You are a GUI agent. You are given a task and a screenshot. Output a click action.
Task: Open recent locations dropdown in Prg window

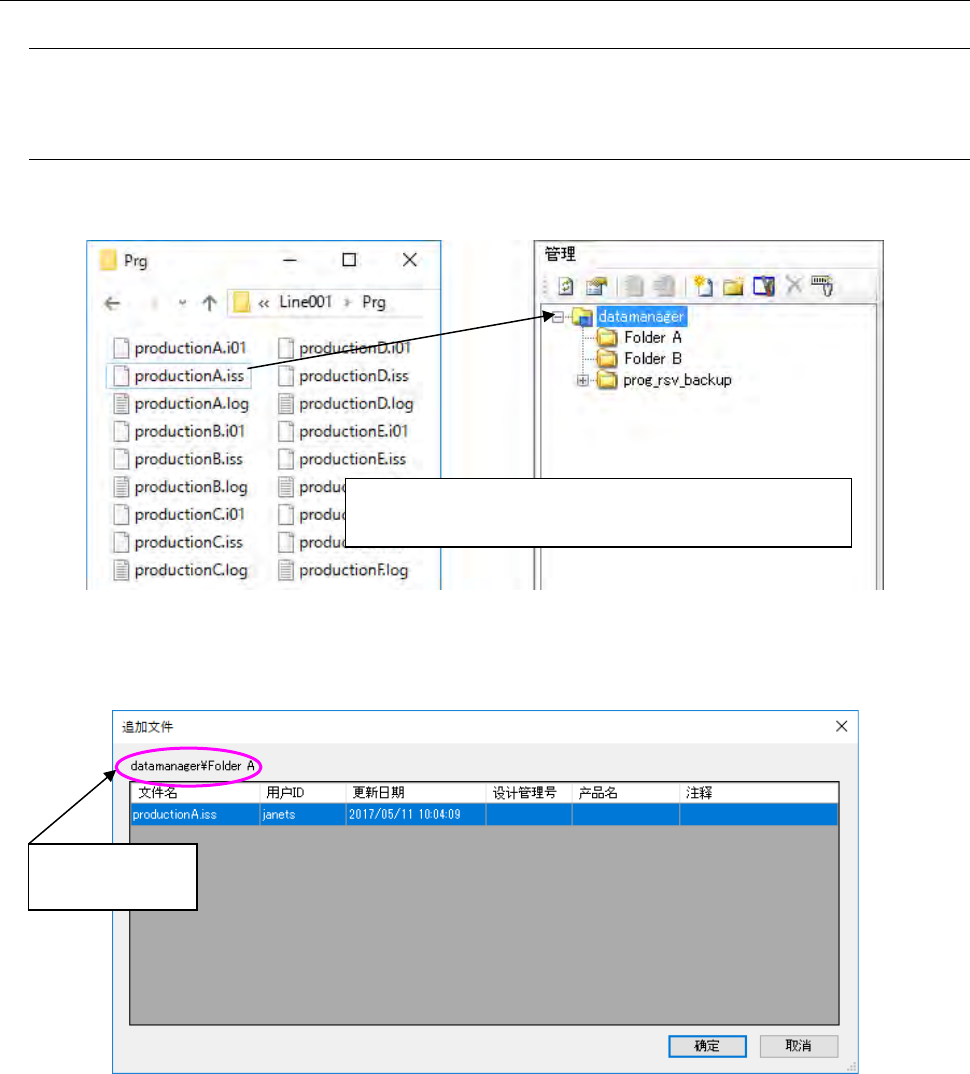tap(182, 303)
